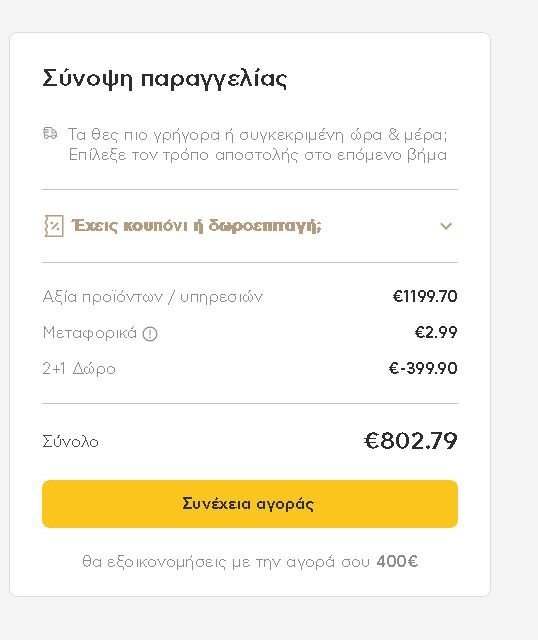Click the €-399.90 discount amount

click(423, 368)
